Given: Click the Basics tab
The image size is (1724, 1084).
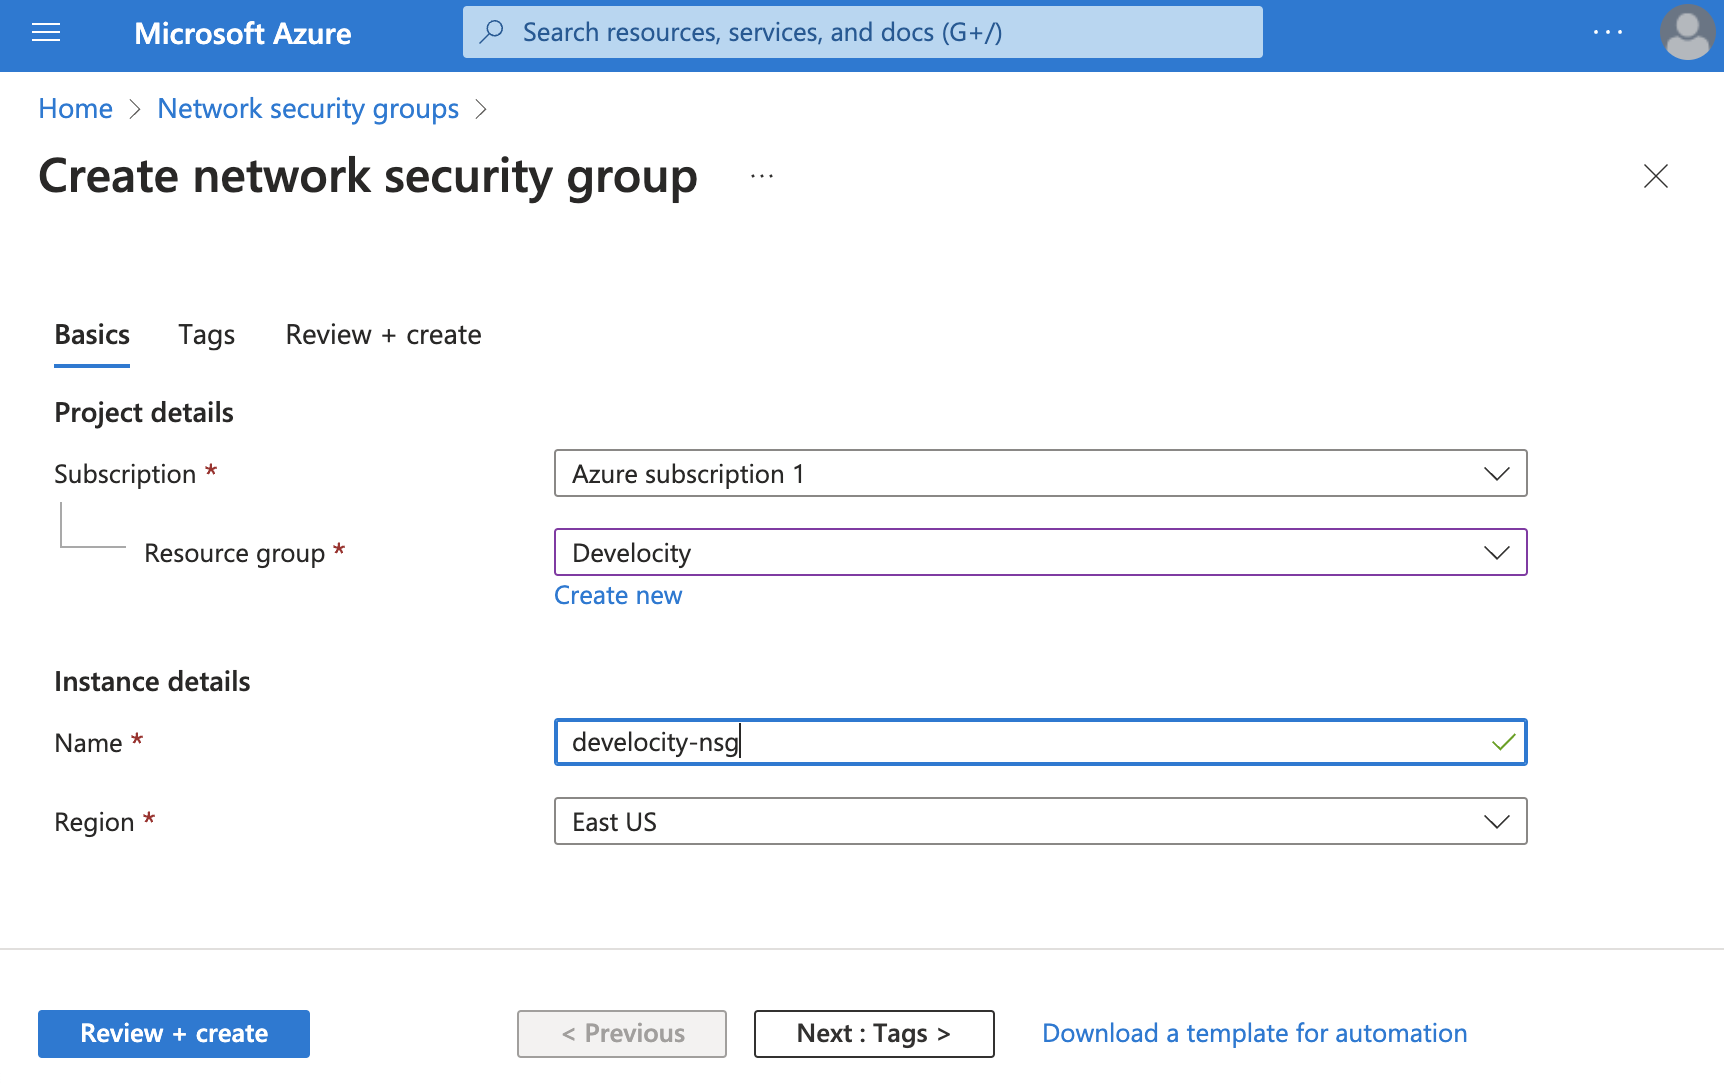Looking at the screenshot, I should coord(91,334).
